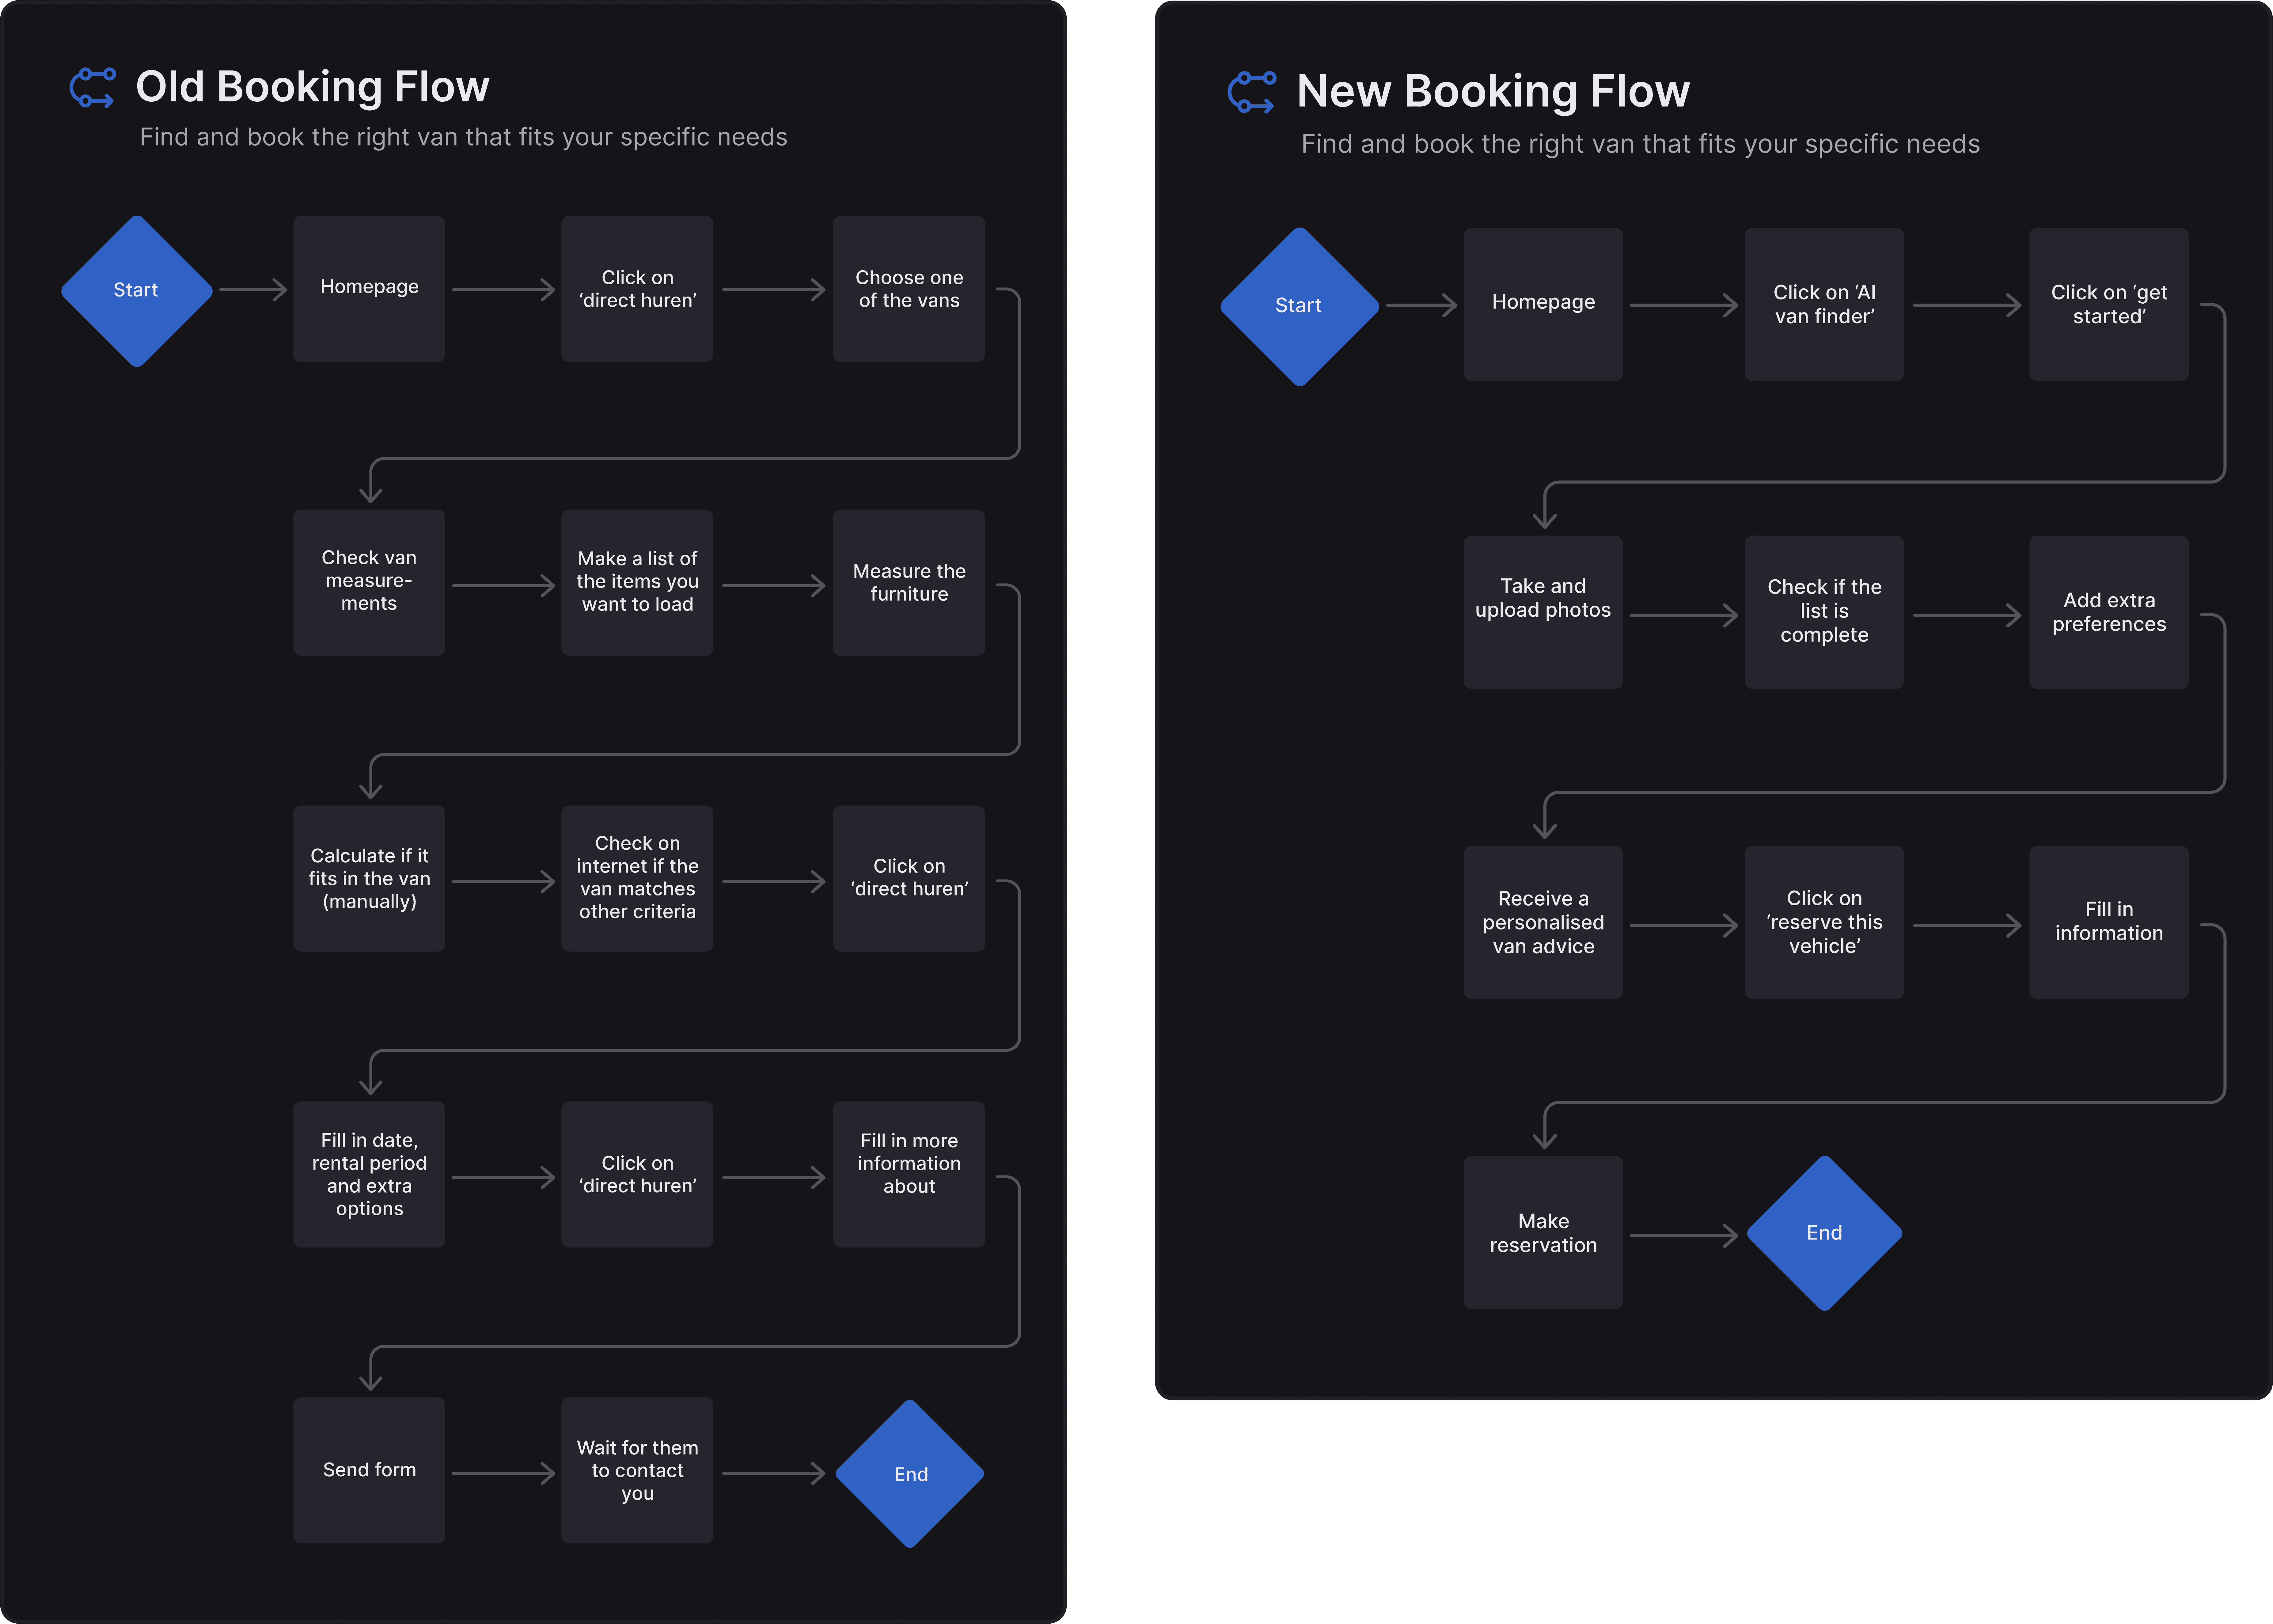Click the 'Old Booking Flow' title text

(x=312, y=87)
